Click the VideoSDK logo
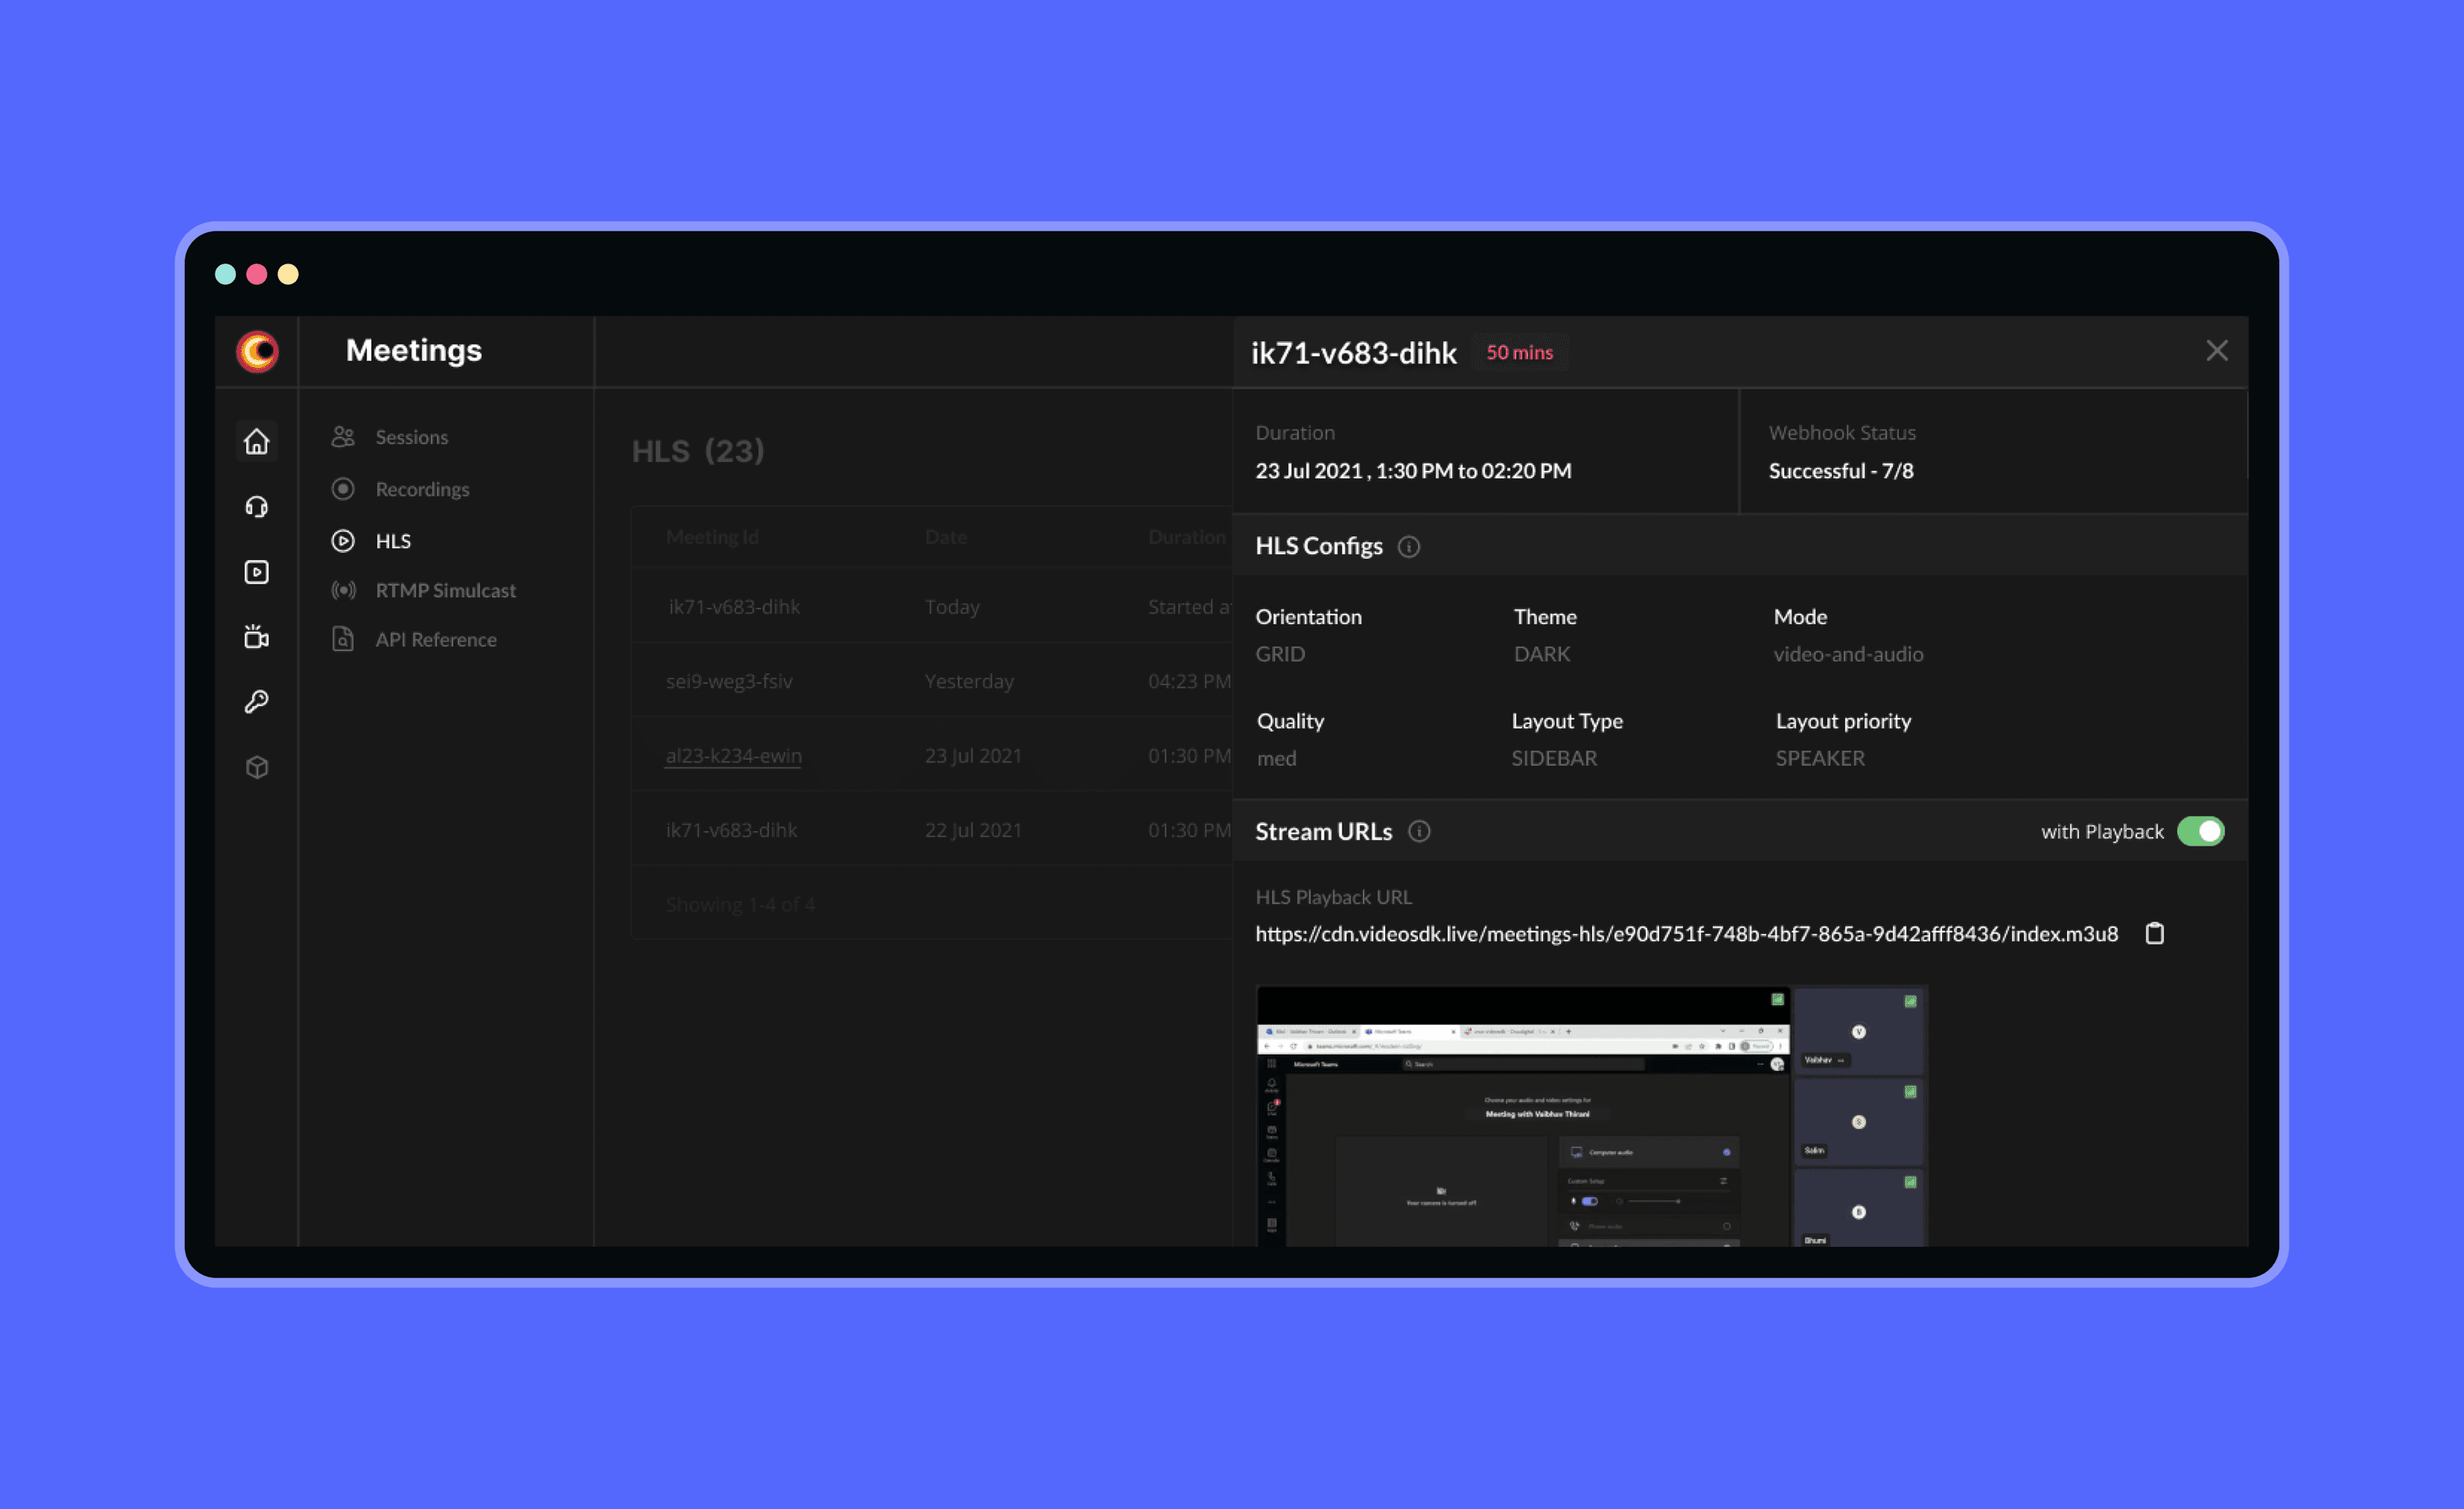The image size is (2464, 1509). (x=257, y=352)
